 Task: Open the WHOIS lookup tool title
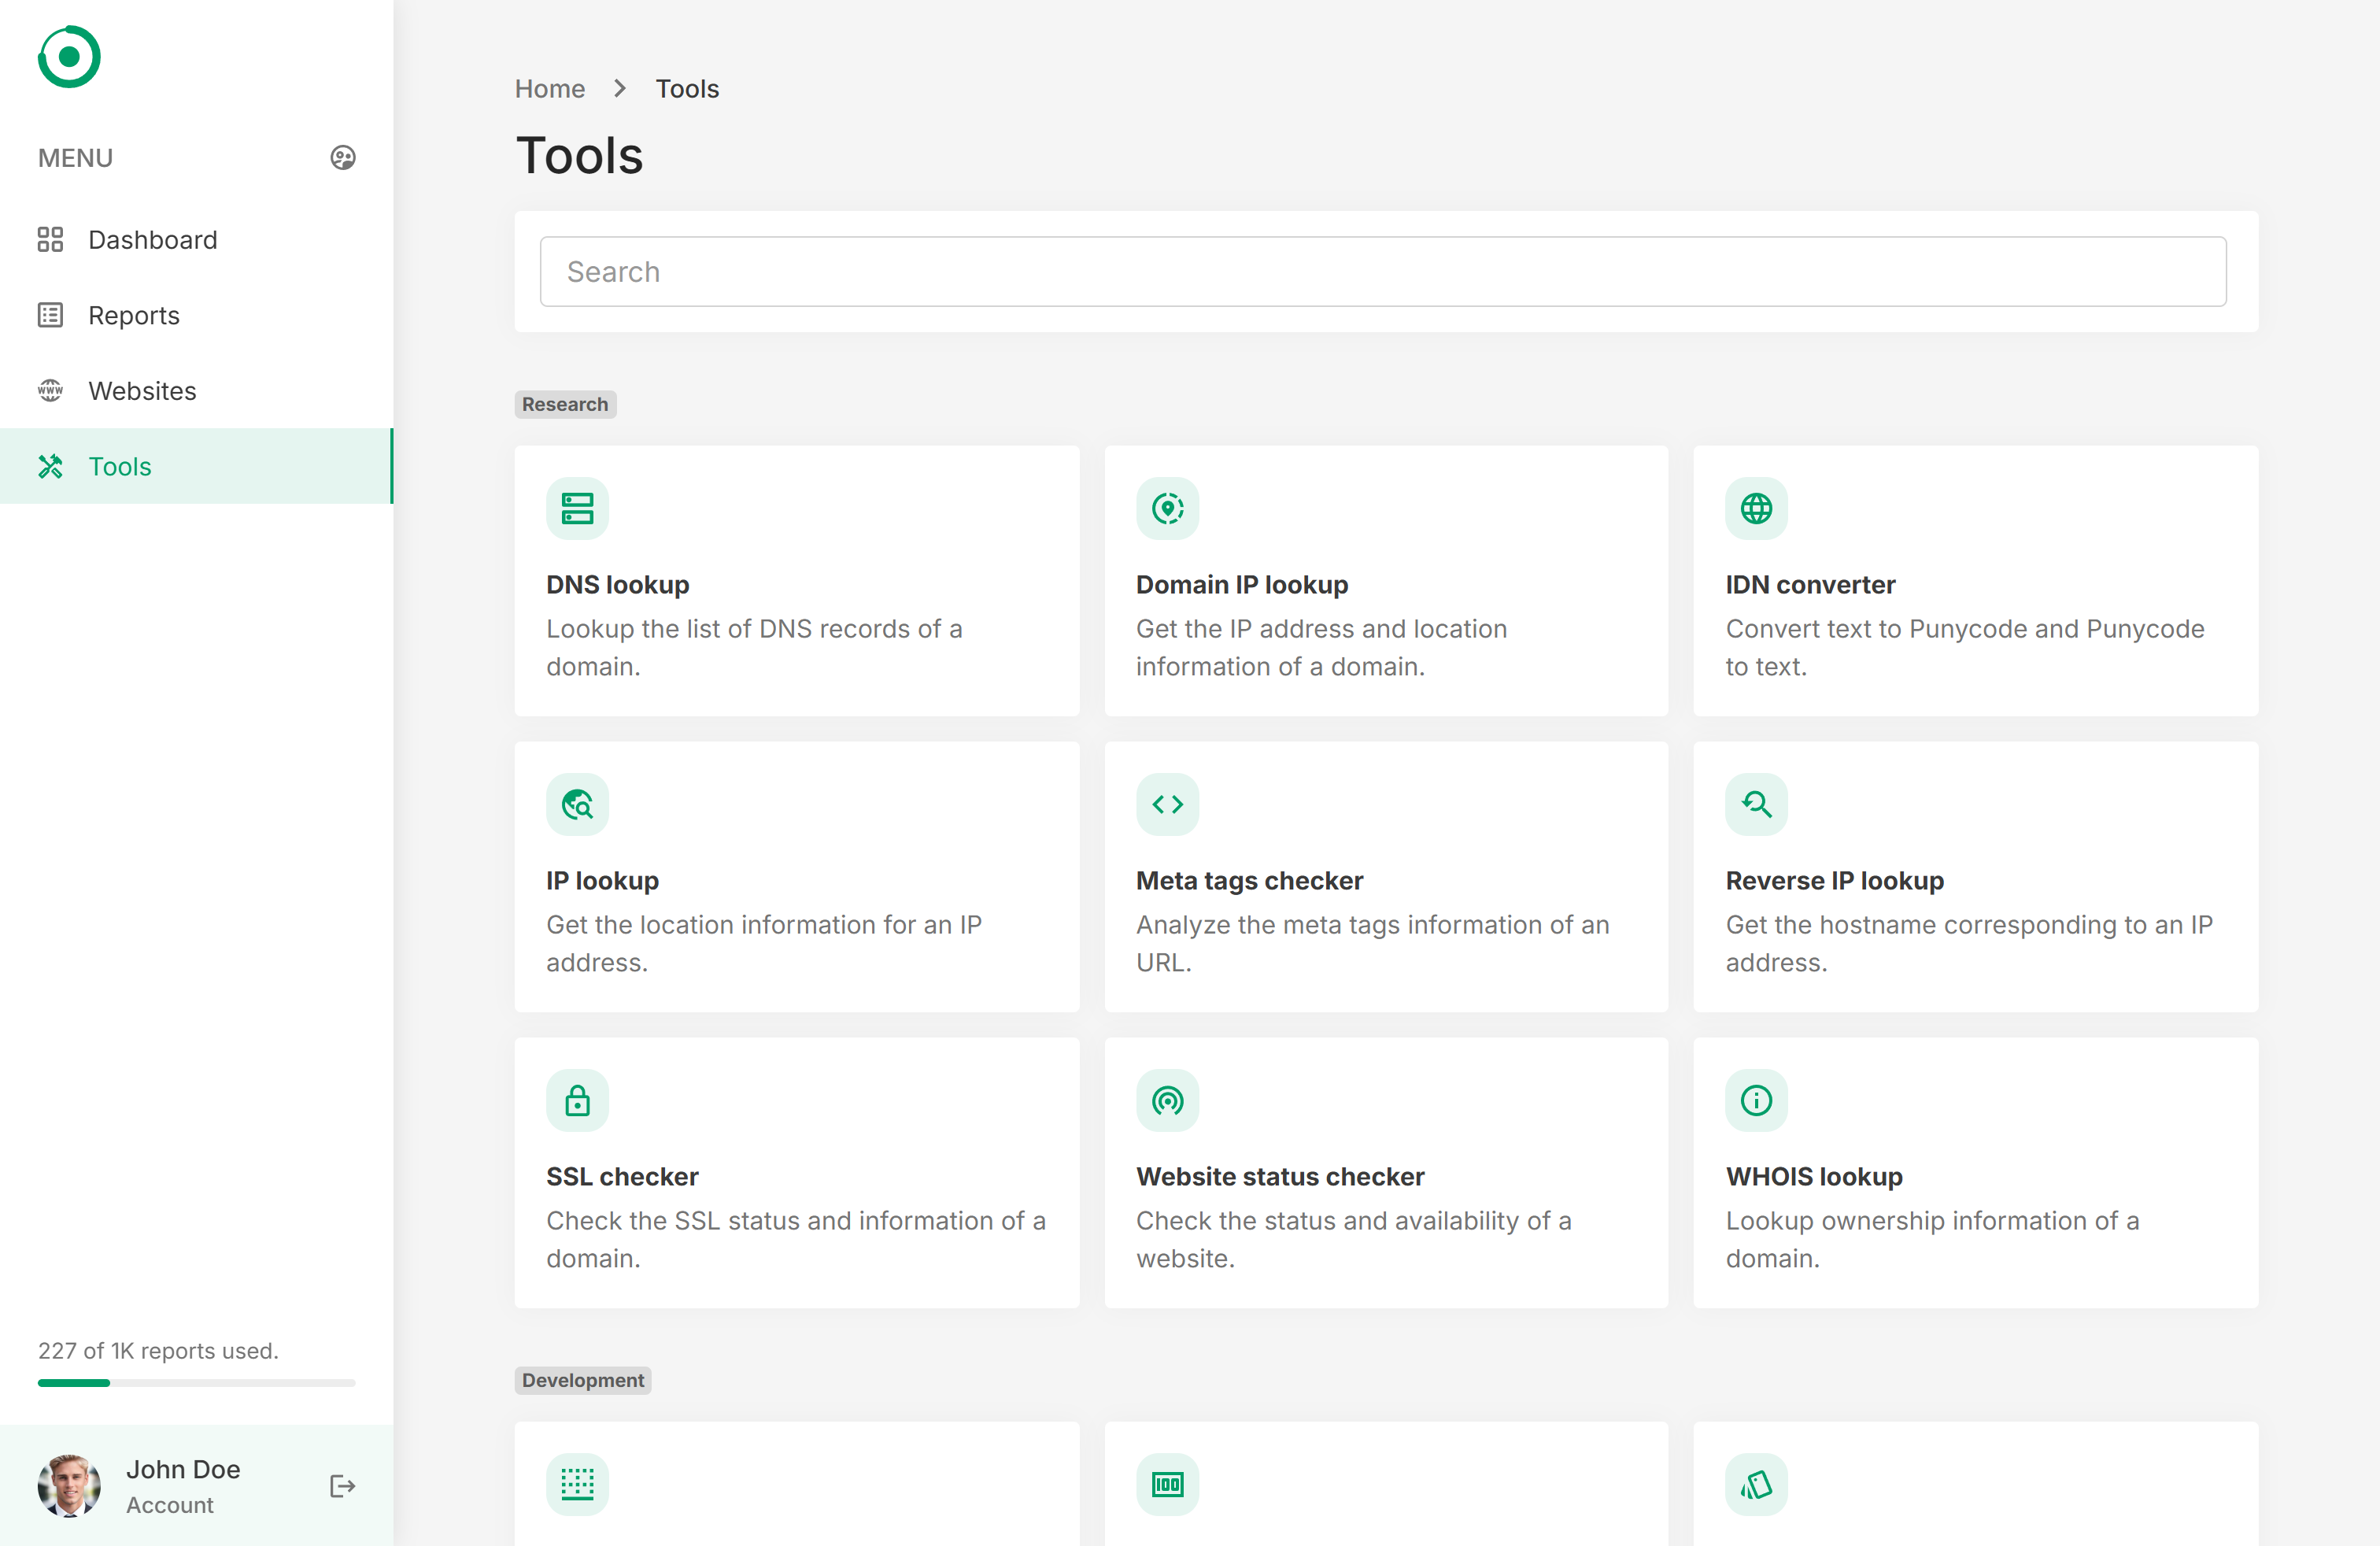click(1813, 1176)
